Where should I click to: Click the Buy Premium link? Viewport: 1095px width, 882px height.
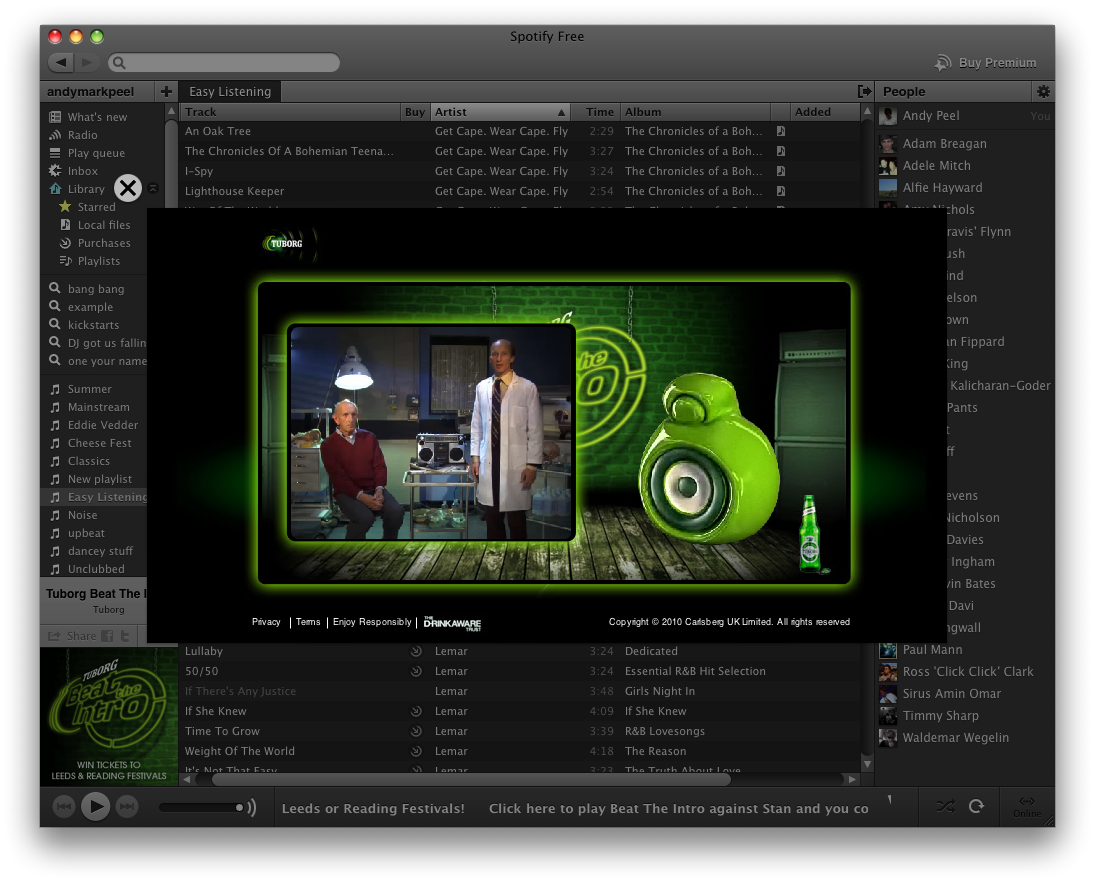(x=985, y=63)
